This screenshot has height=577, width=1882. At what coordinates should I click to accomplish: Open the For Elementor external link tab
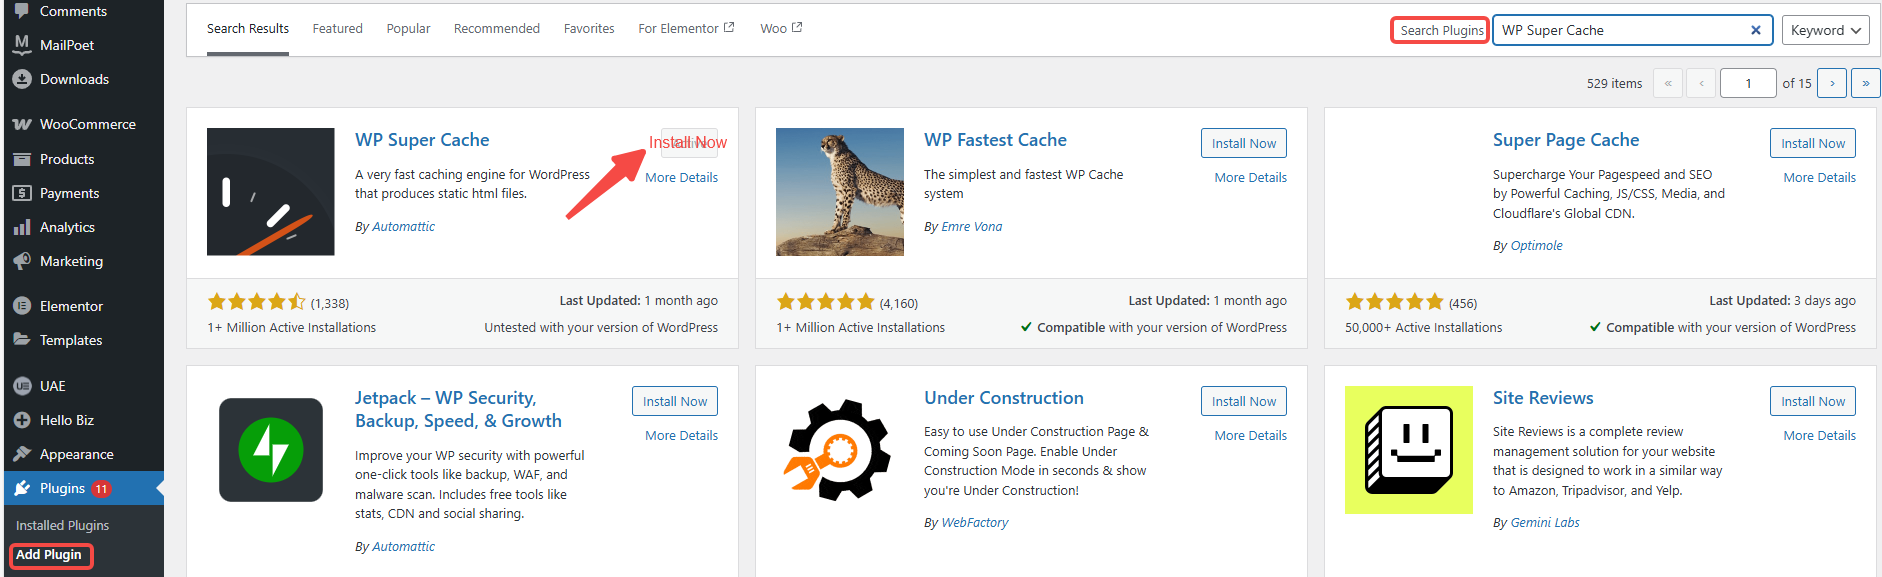coord(685,28)
